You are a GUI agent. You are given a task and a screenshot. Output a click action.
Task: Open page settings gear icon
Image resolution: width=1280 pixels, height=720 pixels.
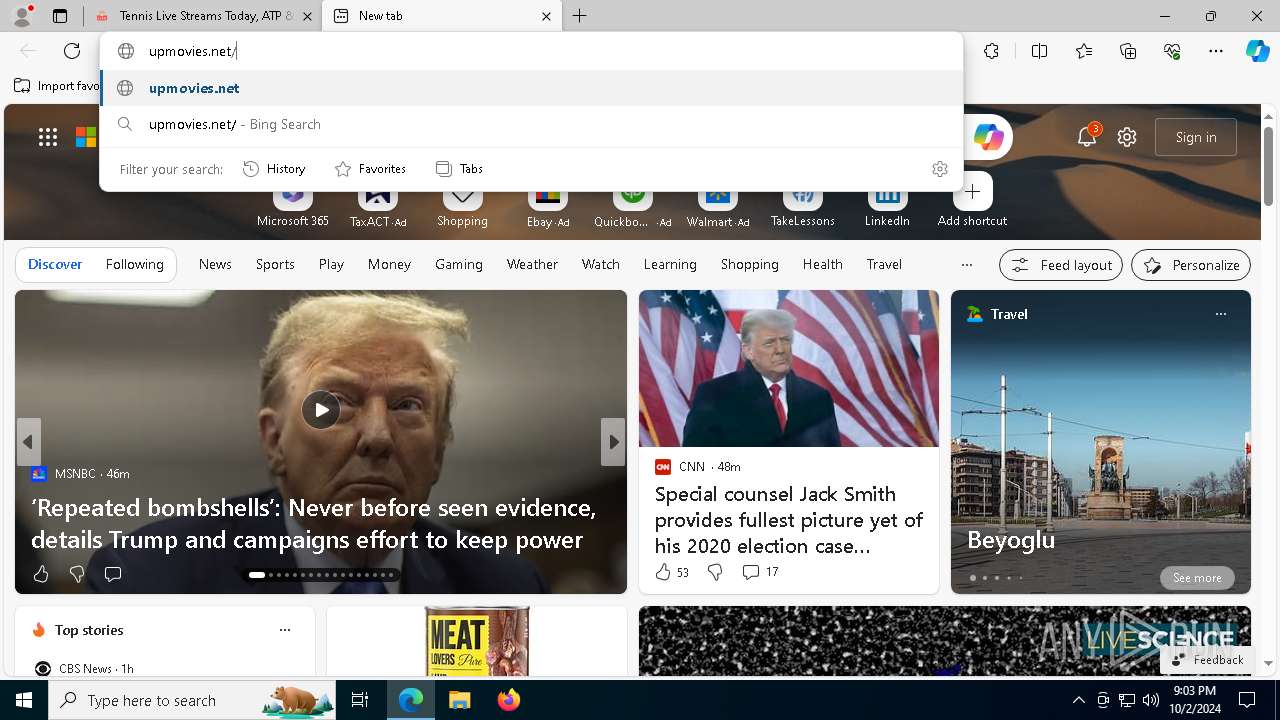click(x=1127, y=137)
